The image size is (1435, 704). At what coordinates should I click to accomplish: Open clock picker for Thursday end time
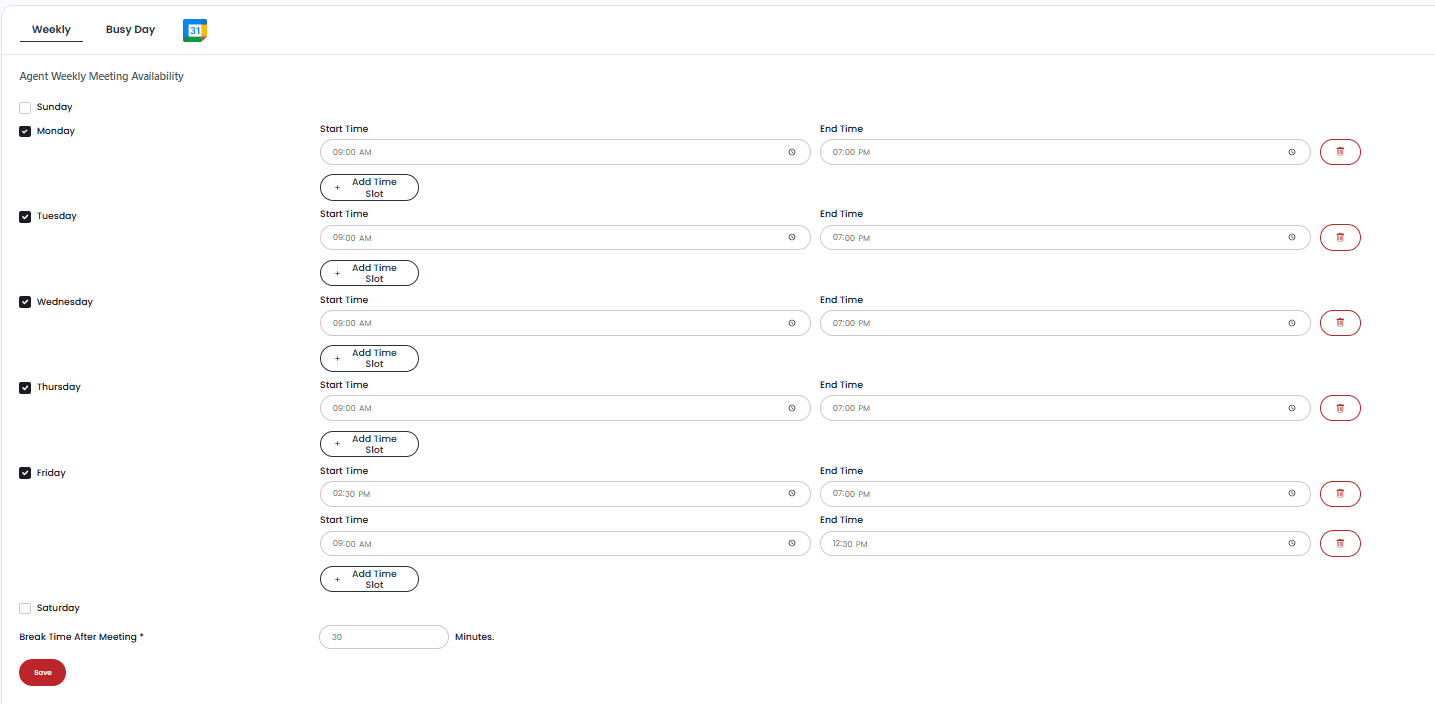tap(1291, 408)
